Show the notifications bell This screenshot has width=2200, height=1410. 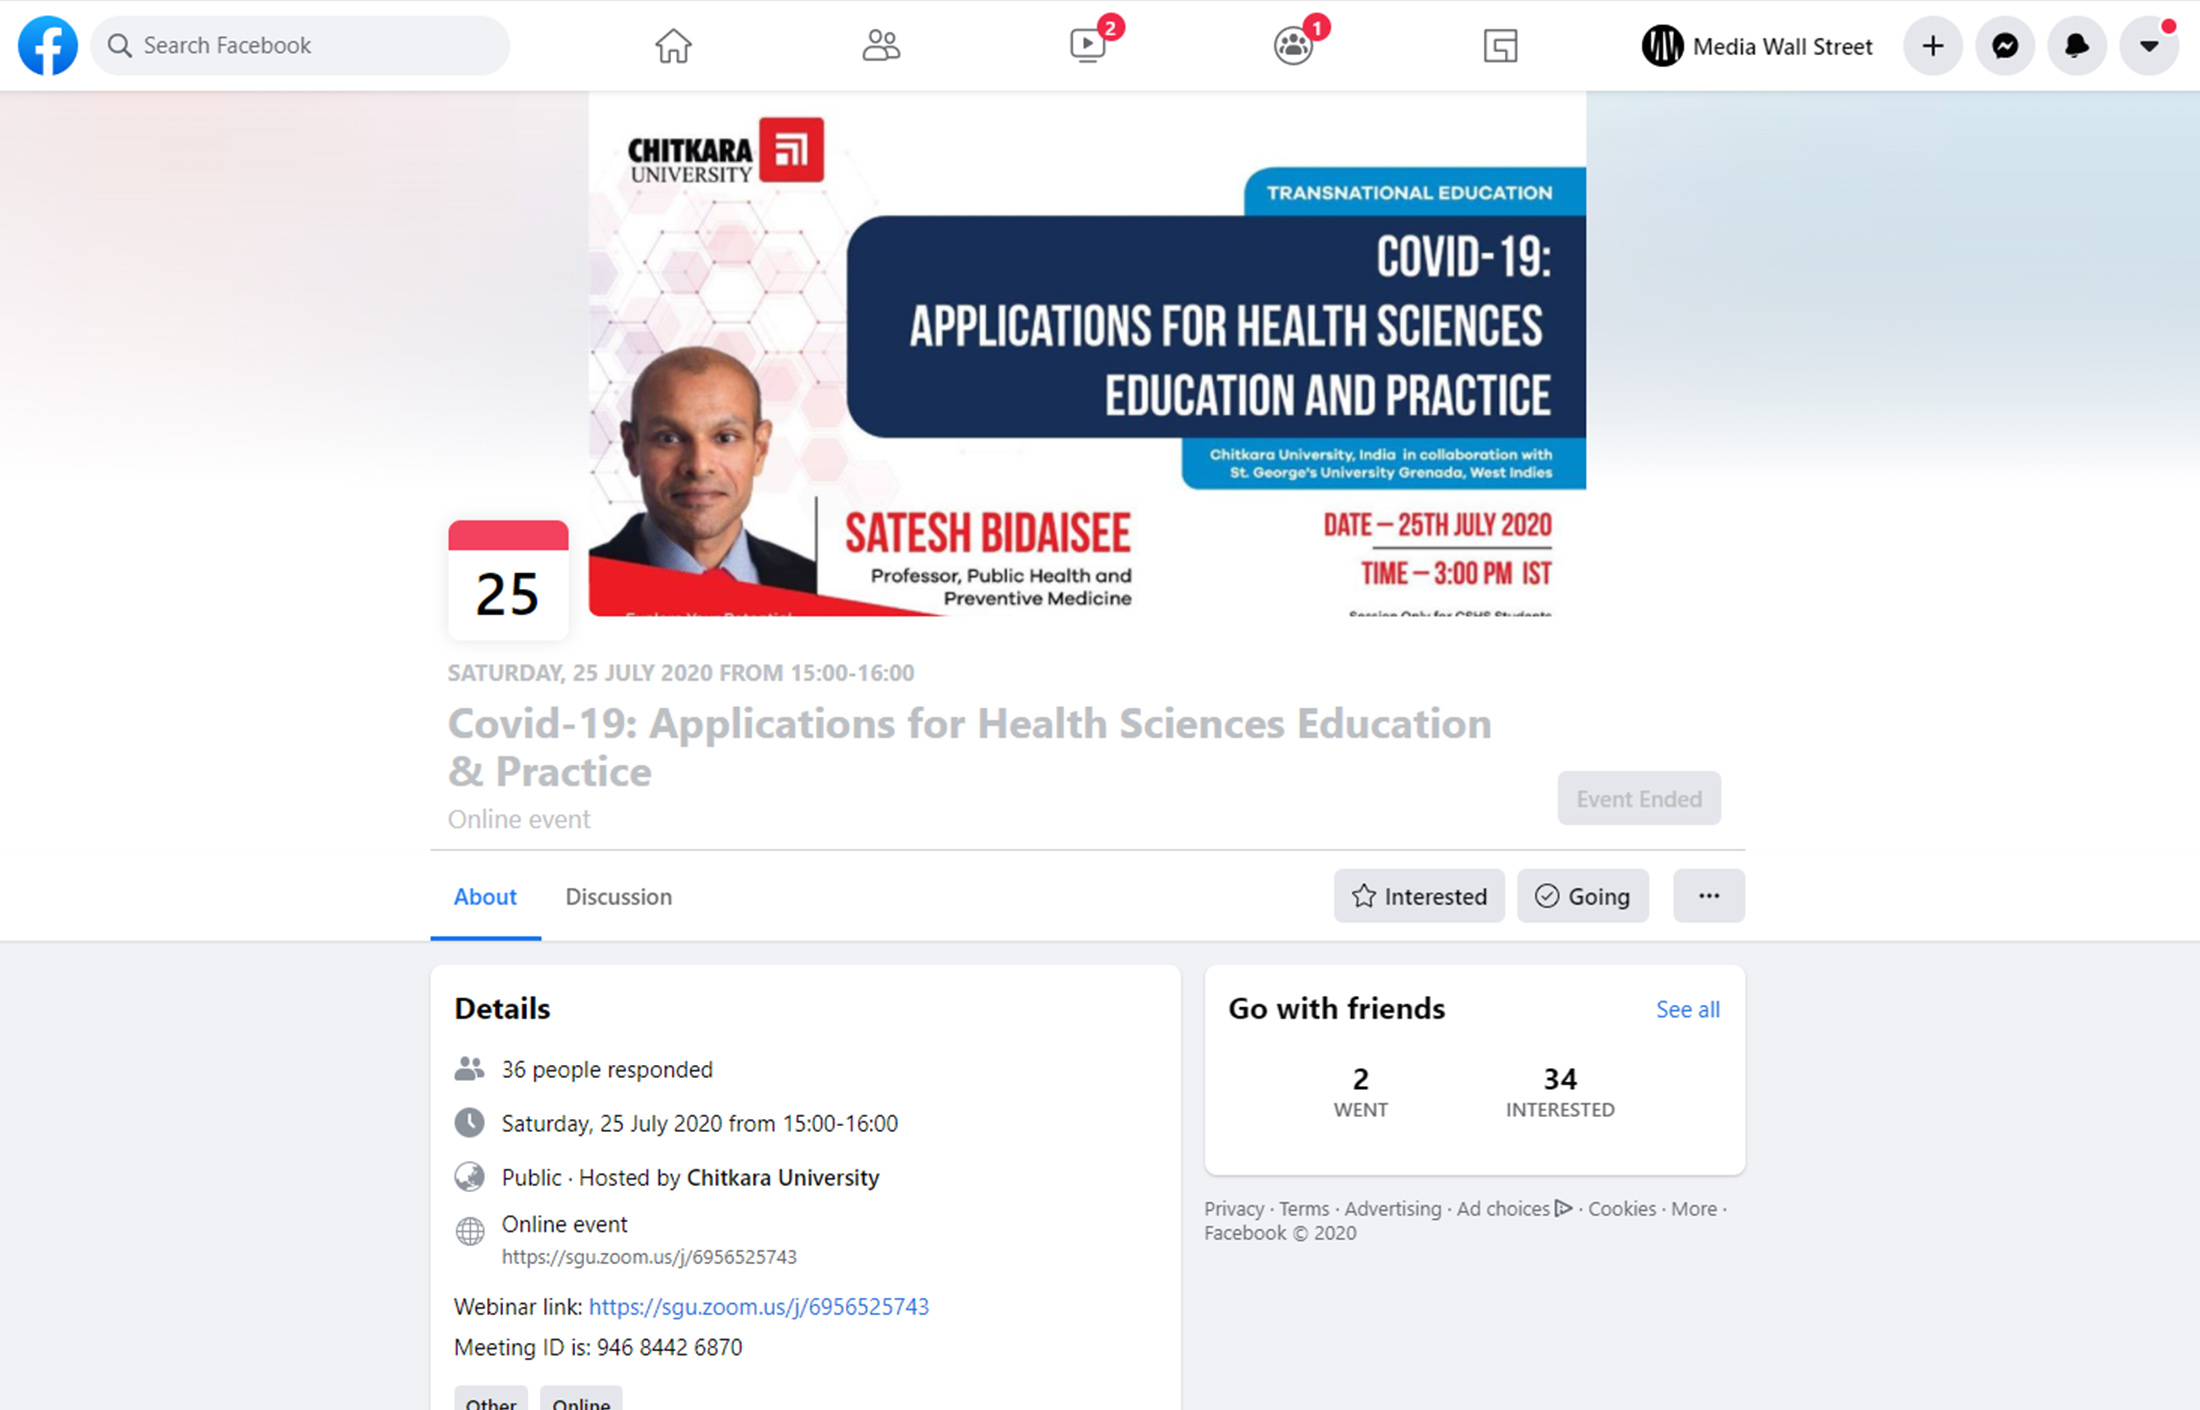(2077, 46)
